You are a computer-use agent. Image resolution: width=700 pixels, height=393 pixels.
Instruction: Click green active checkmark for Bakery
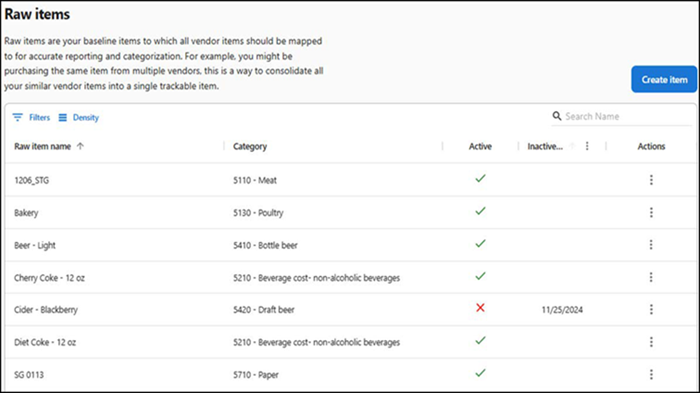[480, 211]
